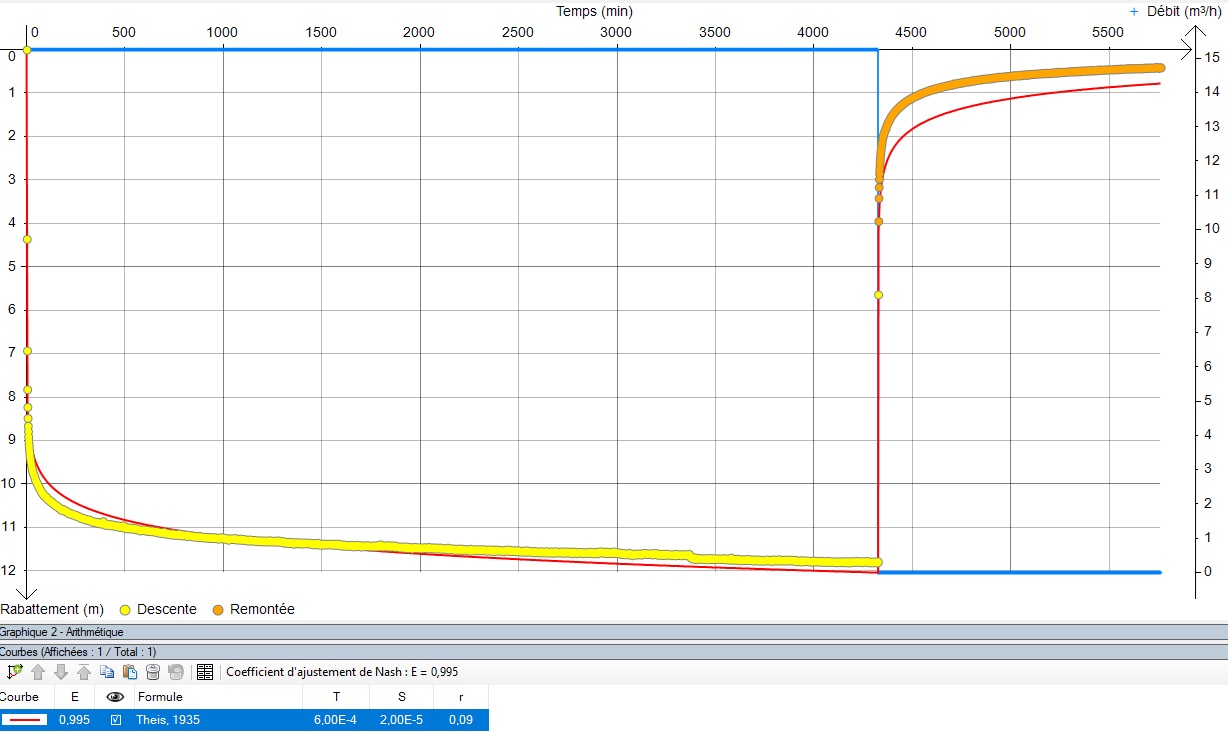Screen dimensions: 1228x732
Task: Click the move curve up arrow
Action: click(39, 672)
